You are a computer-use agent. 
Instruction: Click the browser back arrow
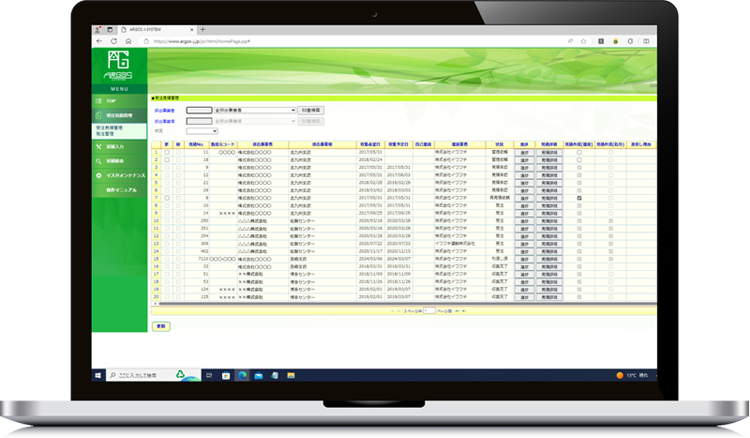(x=99, y=41)
